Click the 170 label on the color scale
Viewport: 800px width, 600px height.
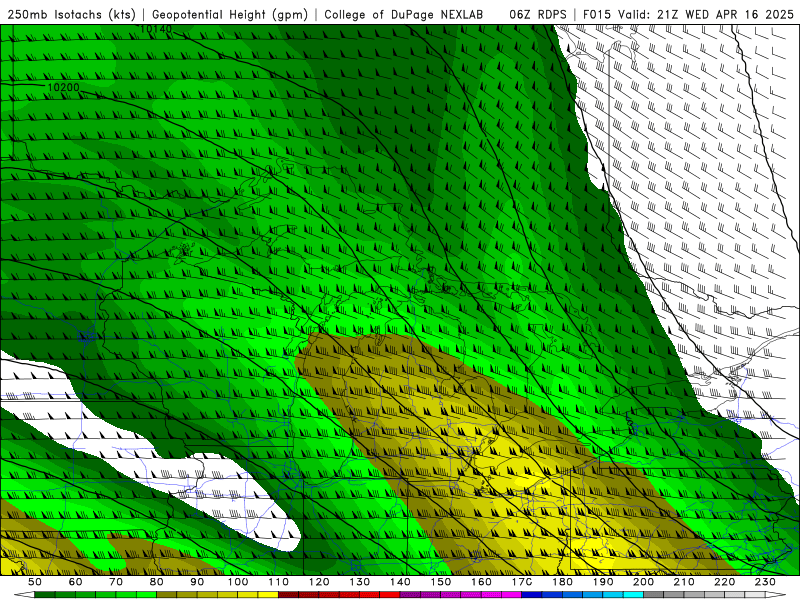(x=522, y=582)
